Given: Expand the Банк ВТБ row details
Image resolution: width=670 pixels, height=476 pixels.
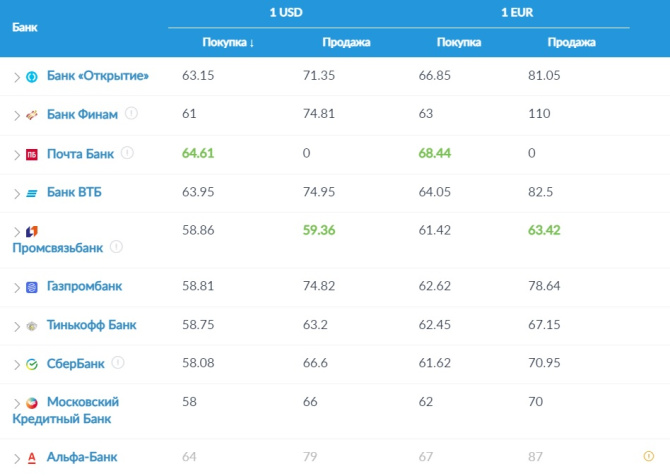Looking at the screenshot, I should click(17, 193).
